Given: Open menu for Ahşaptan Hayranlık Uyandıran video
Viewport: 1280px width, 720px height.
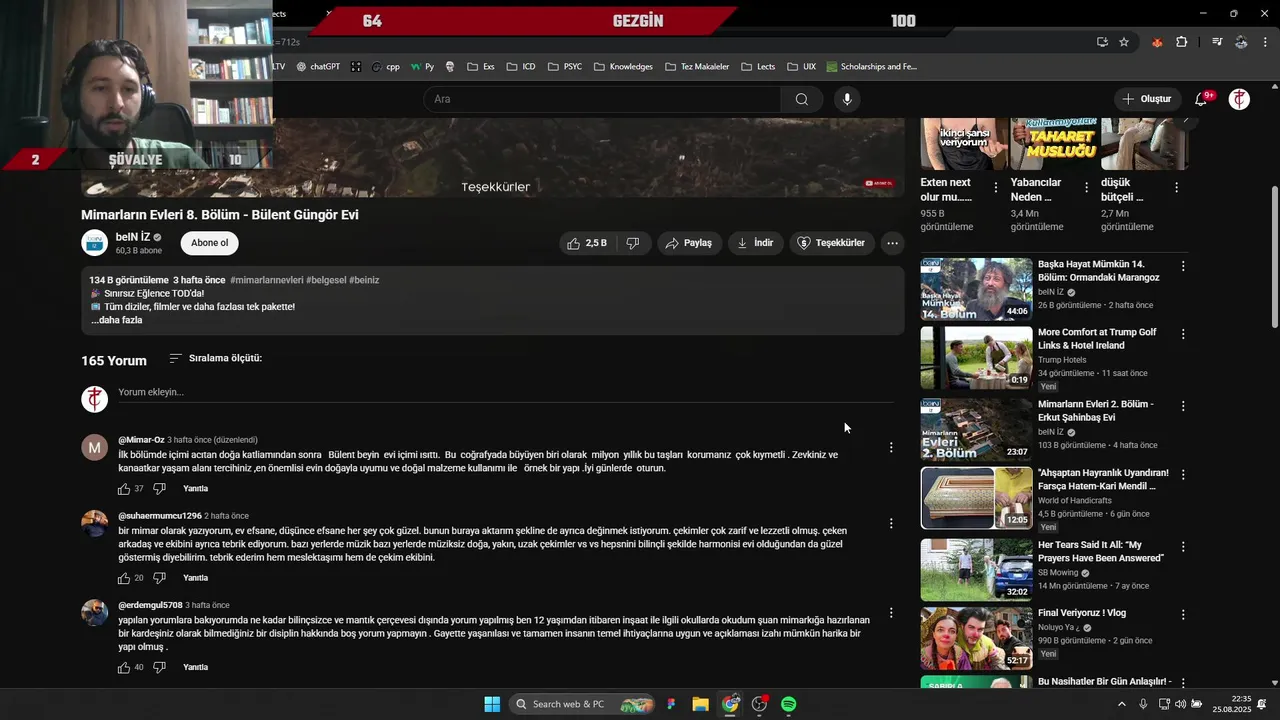Looking at the screenshot, I should pyautogui.click(x=1183, y=475).
